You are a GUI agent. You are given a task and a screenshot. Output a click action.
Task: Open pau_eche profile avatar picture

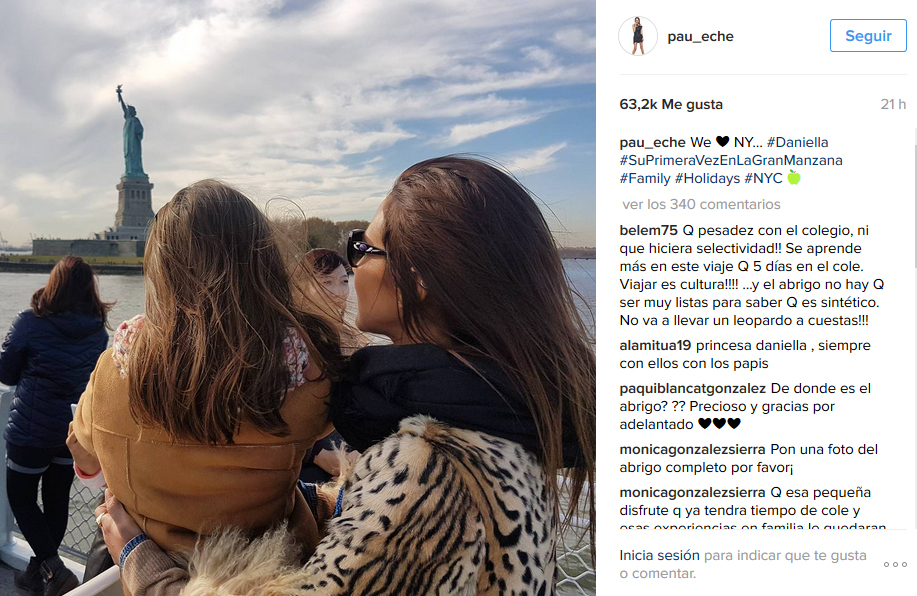[x=637, y=36]
